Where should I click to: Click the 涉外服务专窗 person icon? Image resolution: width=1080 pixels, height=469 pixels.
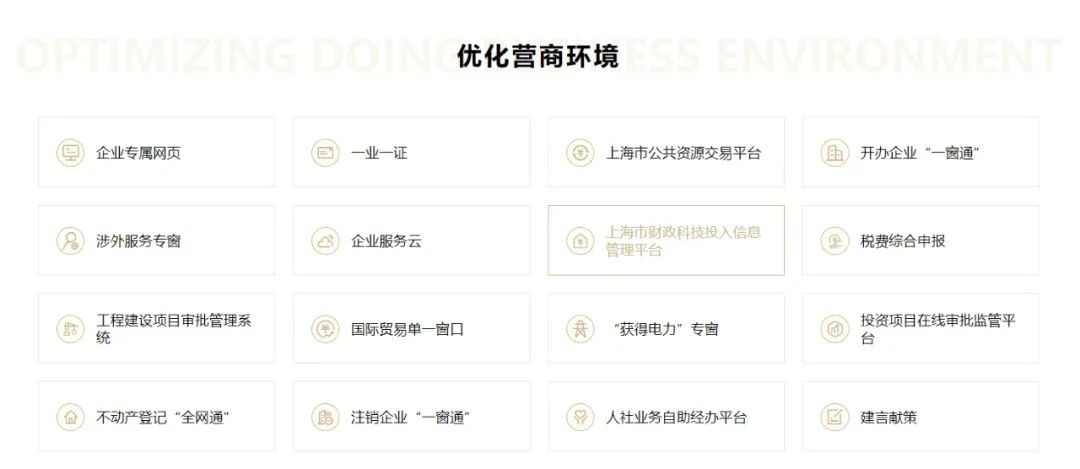point(70,241)
